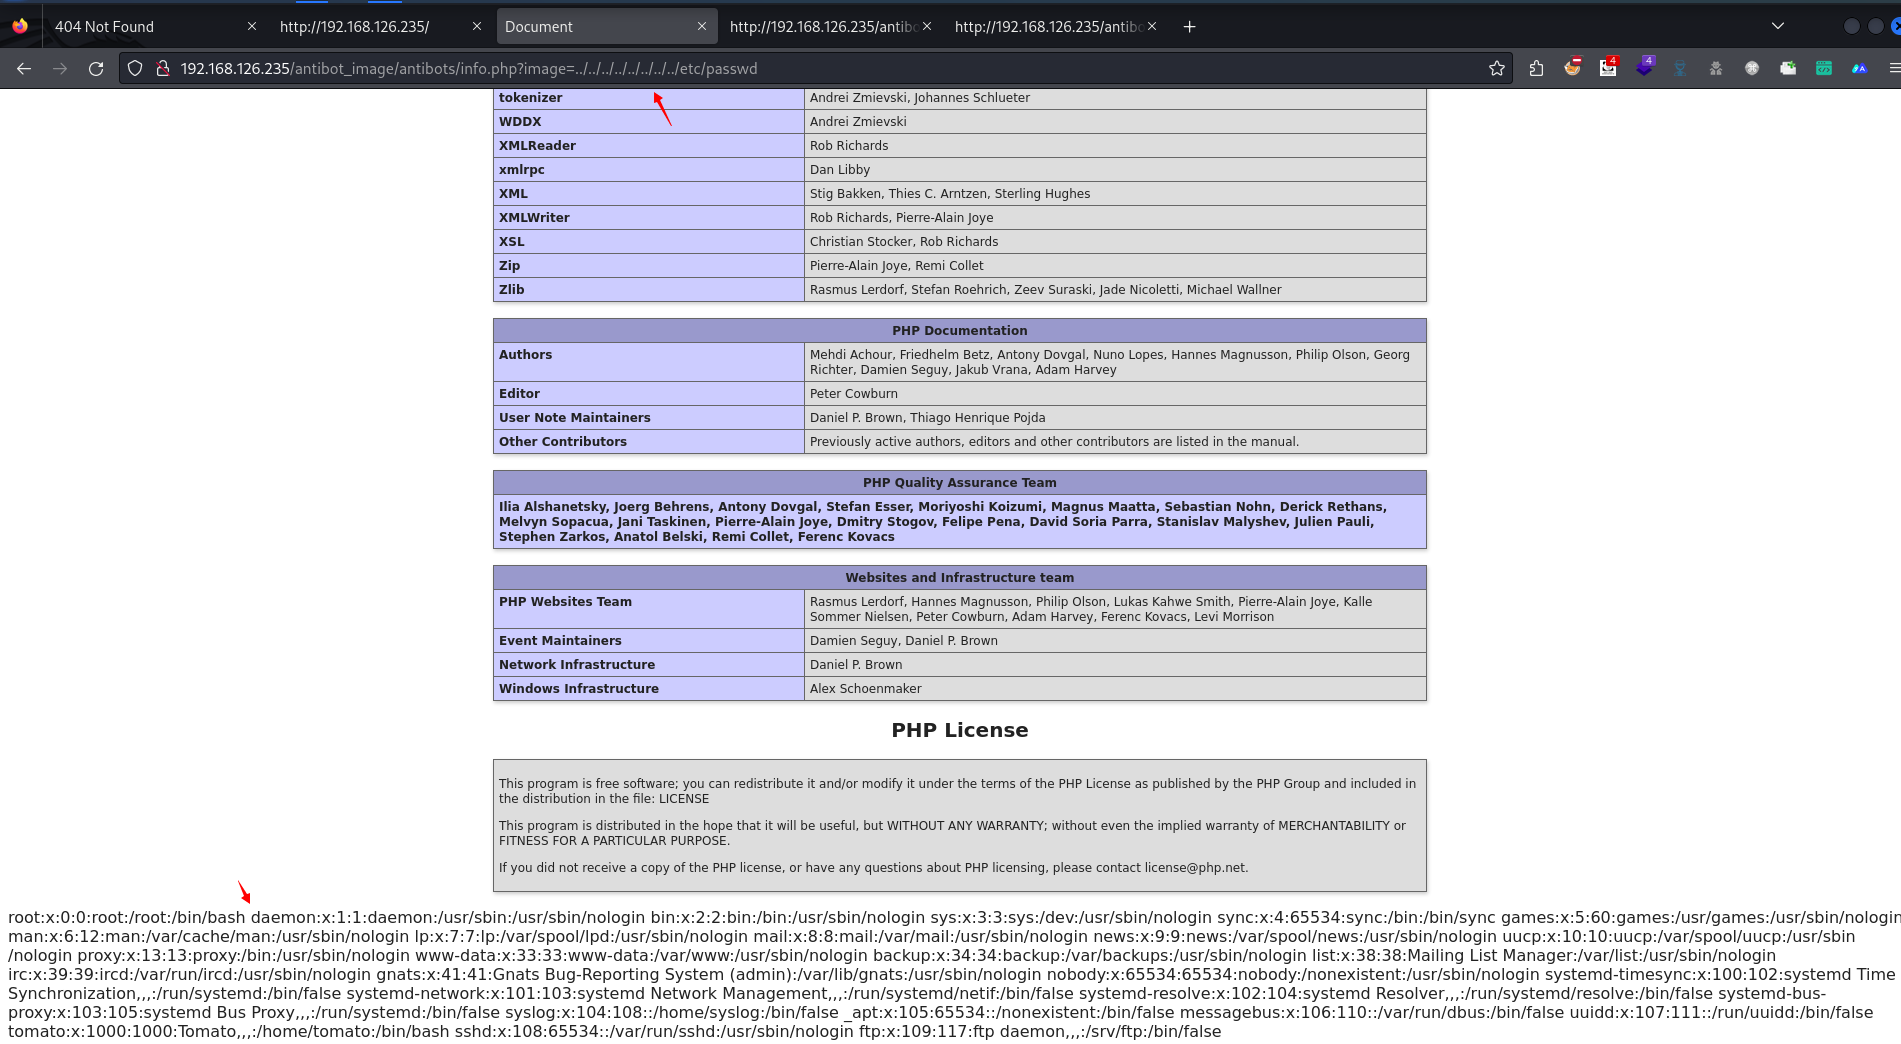1901x1044 pixels.
Task: Close the fourth antibot tab
Action: (927, 27)
